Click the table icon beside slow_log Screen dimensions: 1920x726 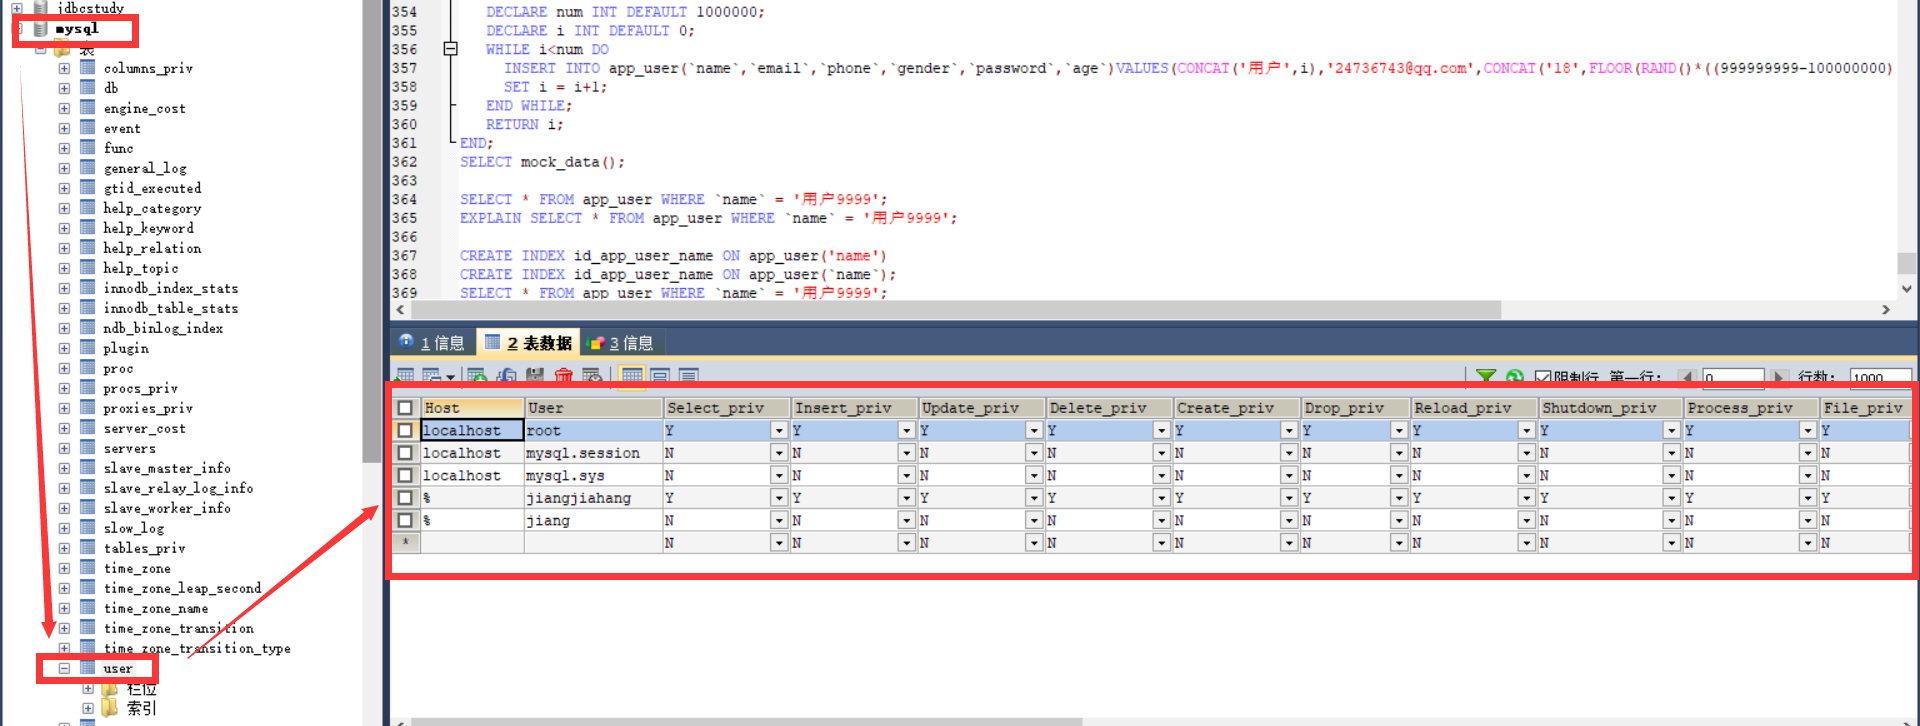click(88, 528)
